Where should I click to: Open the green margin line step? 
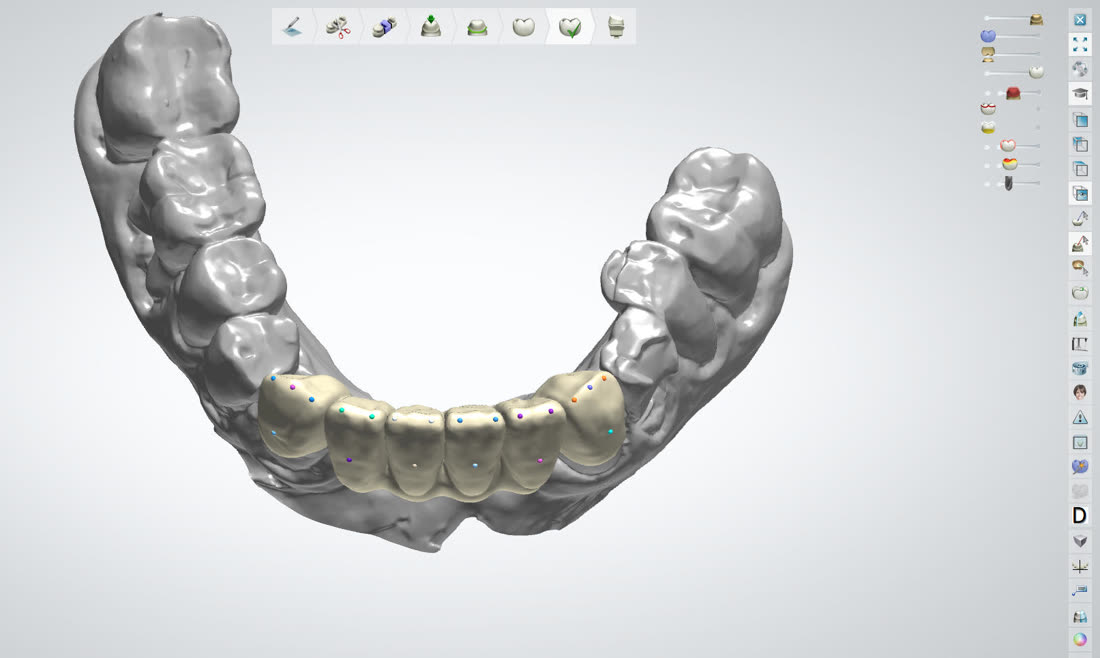477,27
